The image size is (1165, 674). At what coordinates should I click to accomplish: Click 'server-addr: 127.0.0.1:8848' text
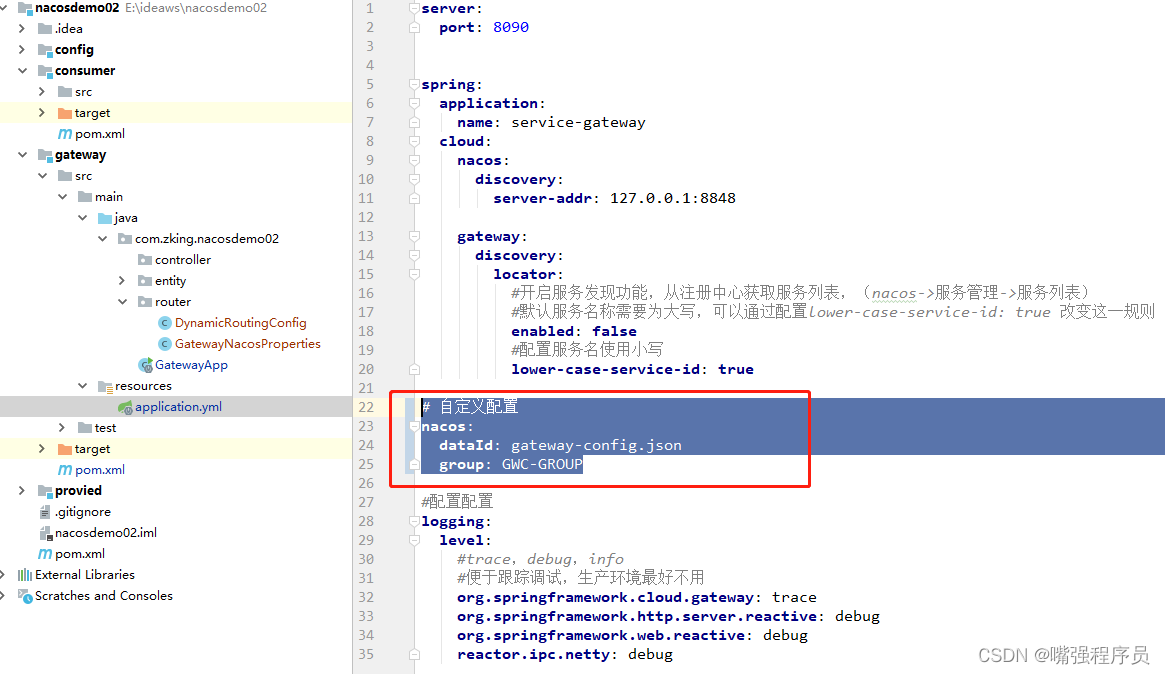[x=614, y=198]
